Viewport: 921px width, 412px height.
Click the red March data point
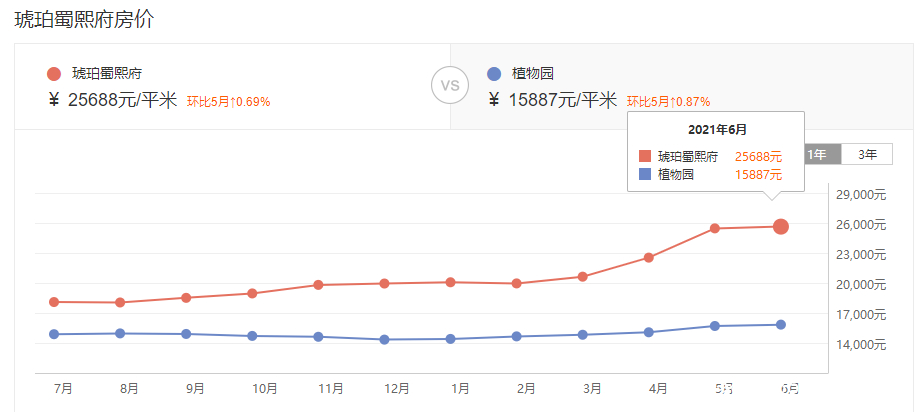582,276
